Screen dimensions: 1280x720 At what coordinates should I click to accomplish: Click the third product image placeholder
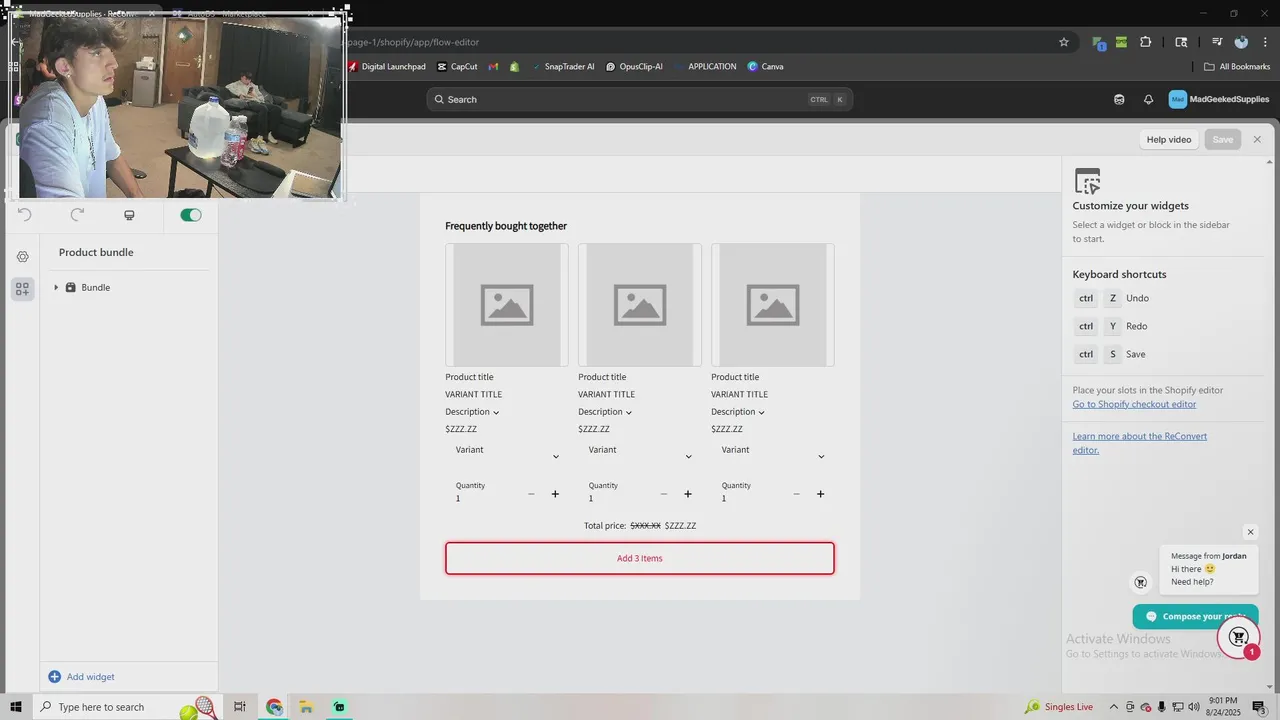[x=773, y=305]
